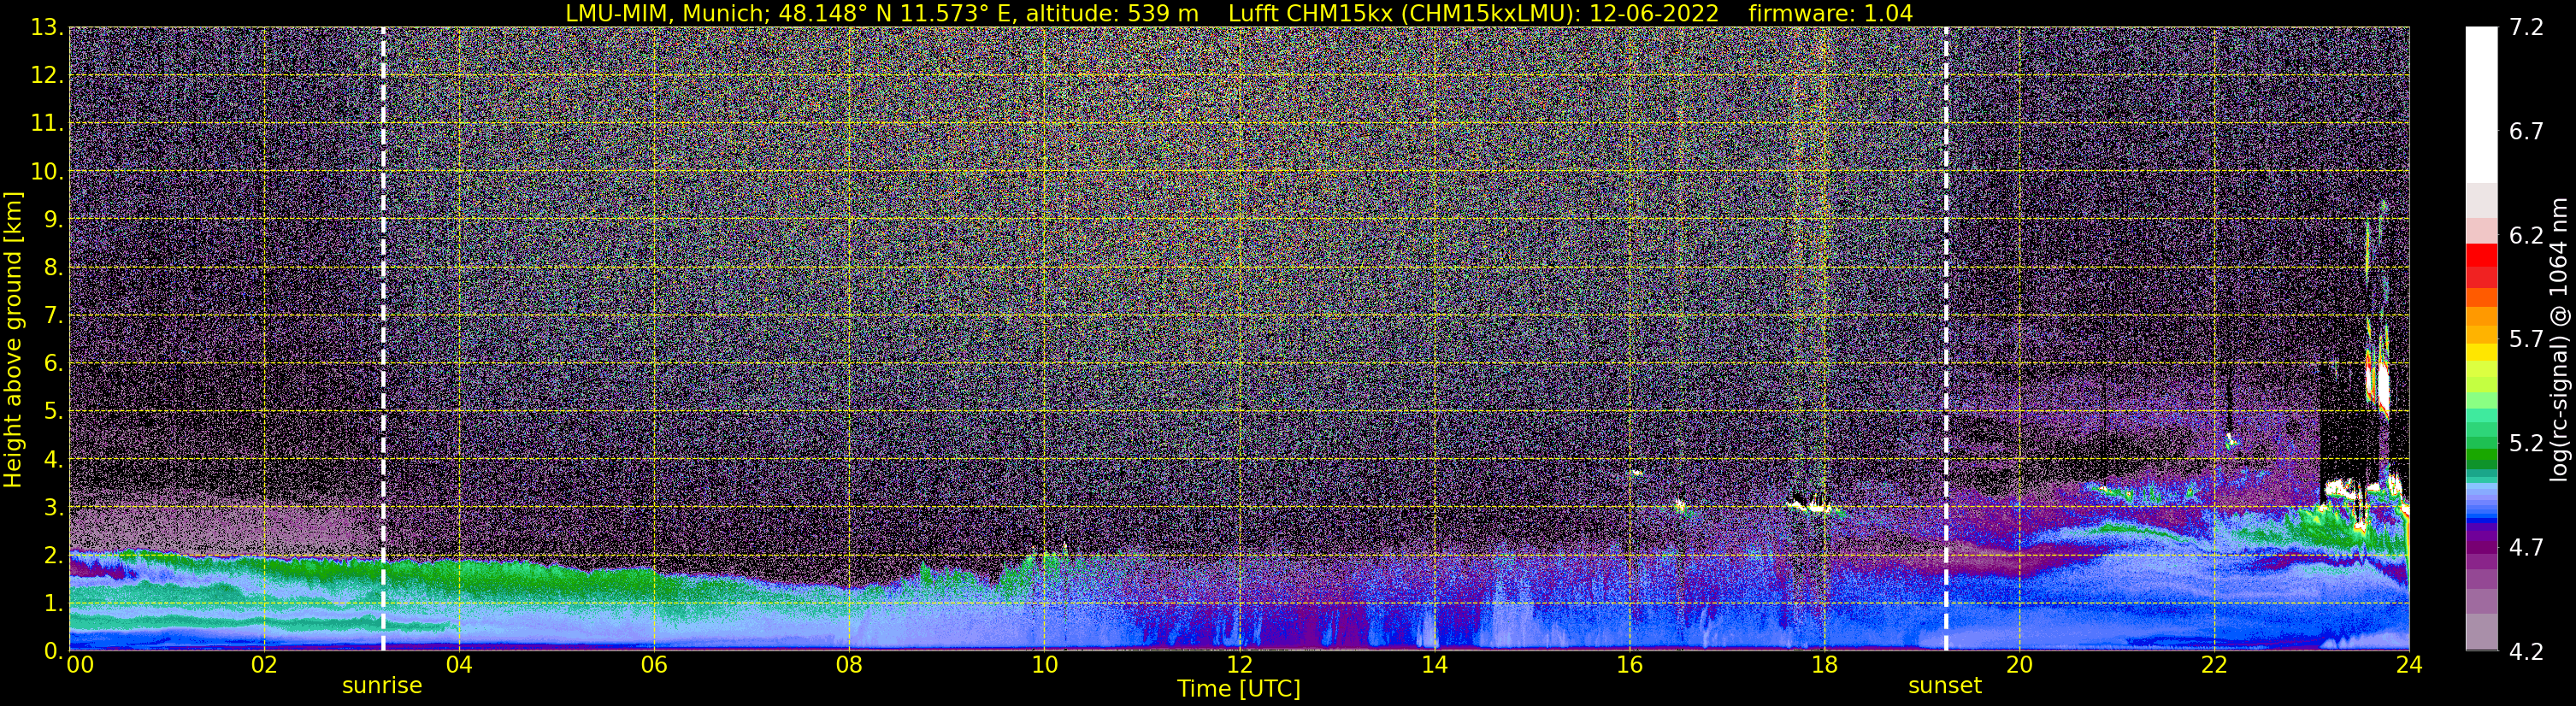Click the 'sunset' label below the time axis
The height and width of the screenshot is (706, 2576).
[1945, 686]
